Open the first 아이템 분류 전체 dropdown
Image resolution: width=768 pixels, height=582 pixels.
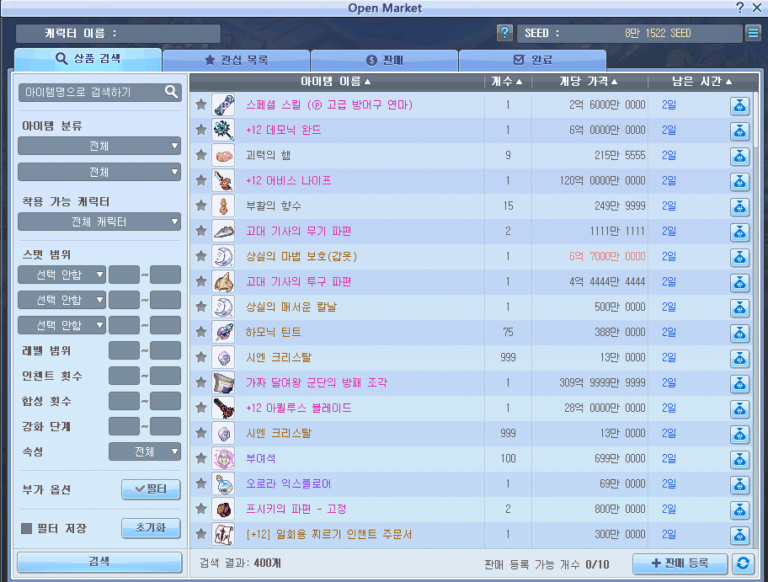99,146
